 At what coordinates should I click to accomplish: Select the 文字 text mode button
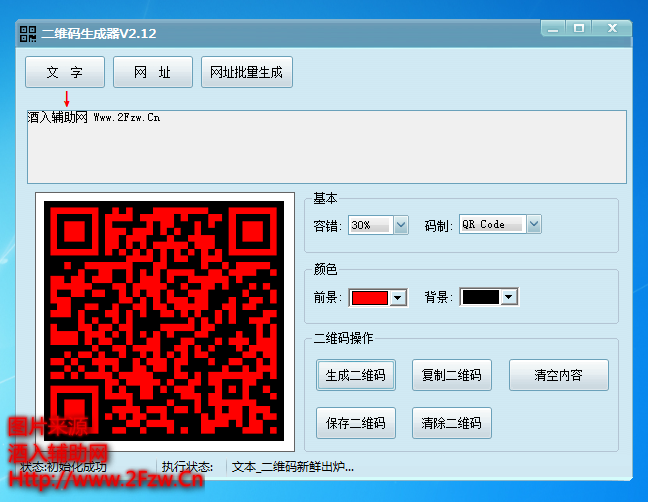click(x=65, y=72)
